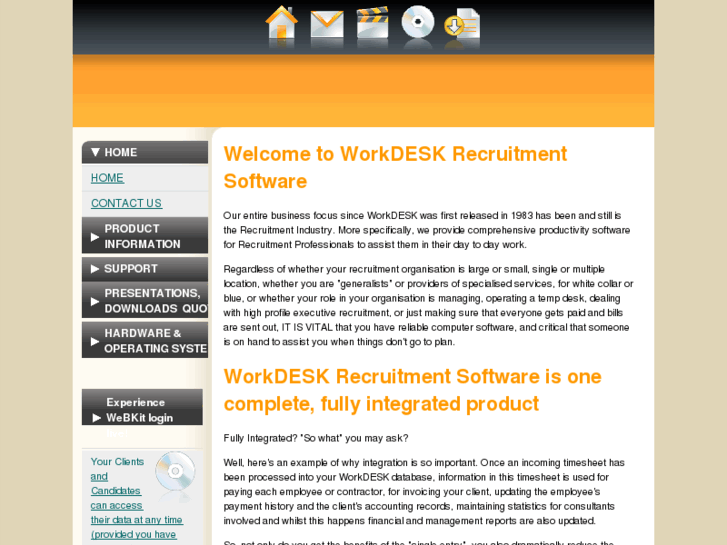Open the CONTACT US link
This screenshot has width=727, height=545.
click(126, 203)
